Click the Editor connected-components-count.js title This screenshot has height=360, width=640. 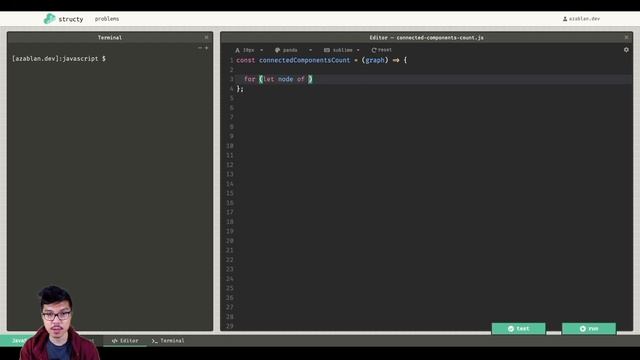click(427, 37)
